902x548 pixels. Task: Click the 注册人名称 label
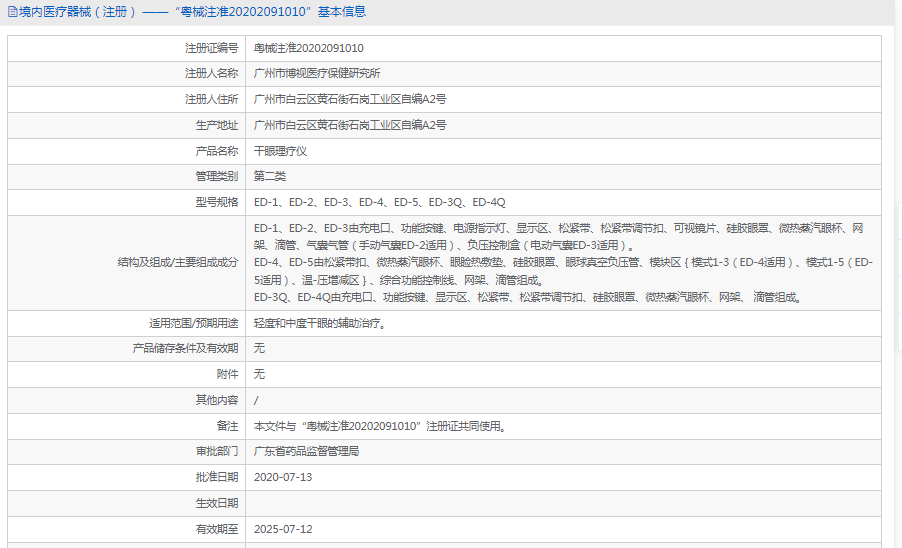211,74
